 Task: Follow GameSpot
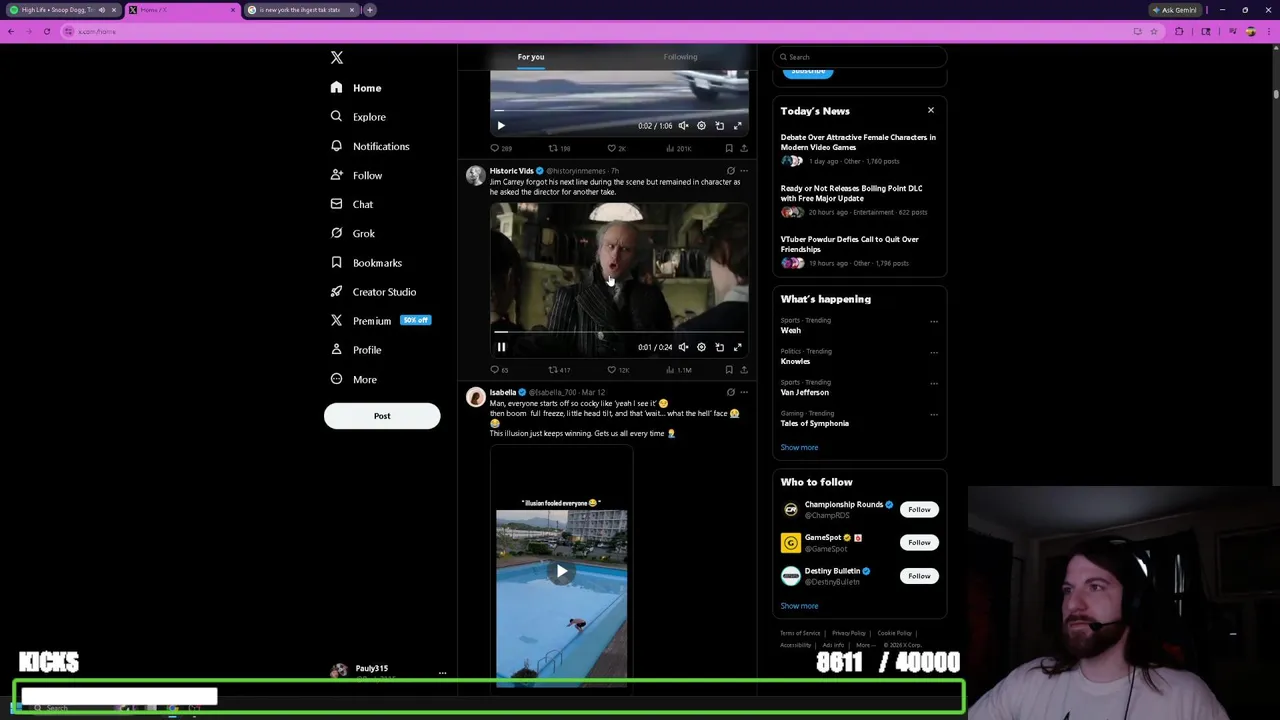click(x=919, y=543)
